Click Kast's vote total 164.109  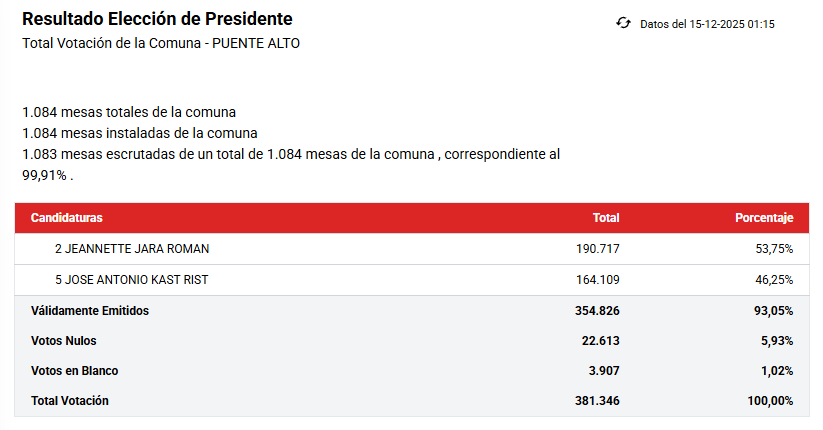point(598,280)
